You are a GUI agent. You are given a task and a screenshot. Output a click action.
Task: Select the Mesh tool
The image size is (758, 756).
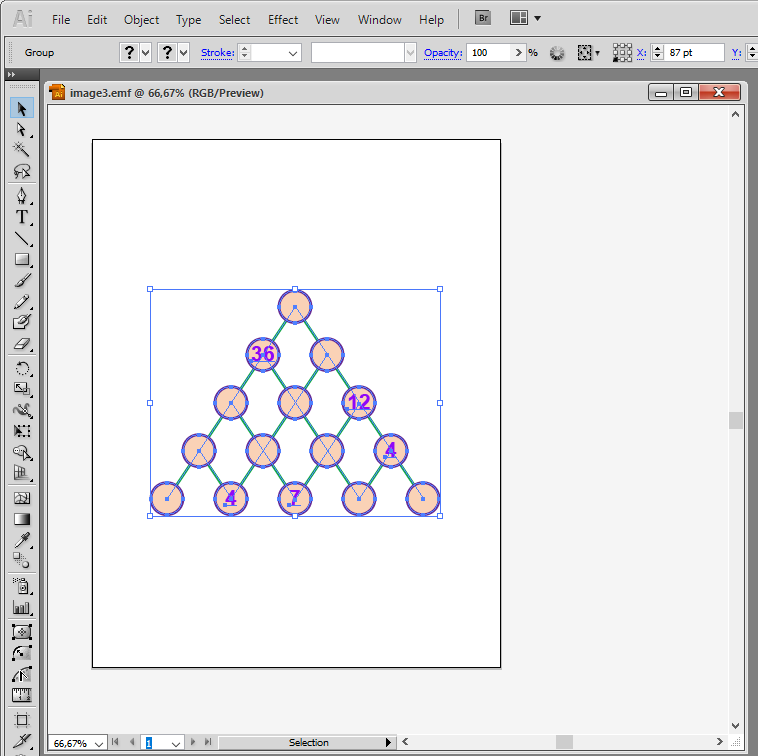(22, 498)
